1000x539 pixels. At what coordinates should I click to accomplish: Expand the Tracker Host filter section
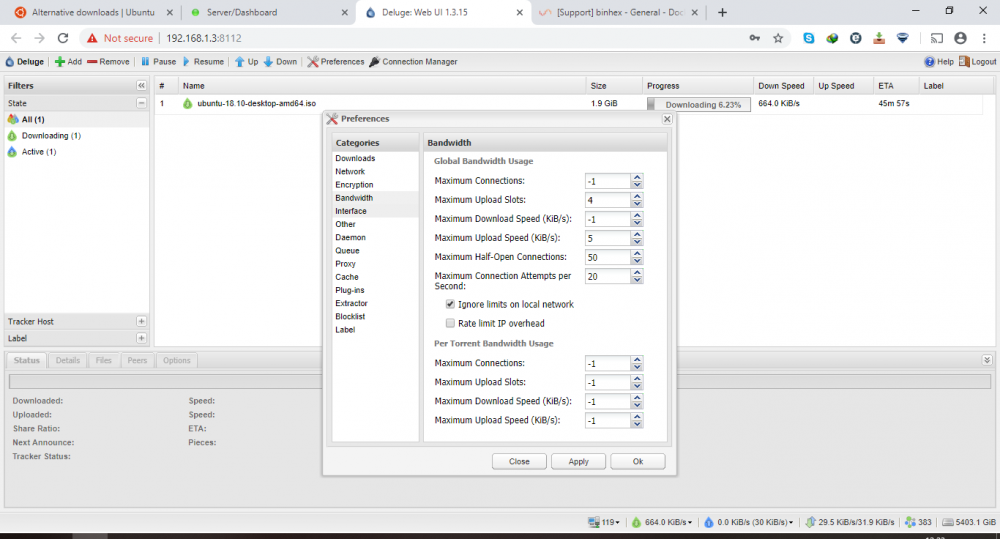click(x=141, y=321)
